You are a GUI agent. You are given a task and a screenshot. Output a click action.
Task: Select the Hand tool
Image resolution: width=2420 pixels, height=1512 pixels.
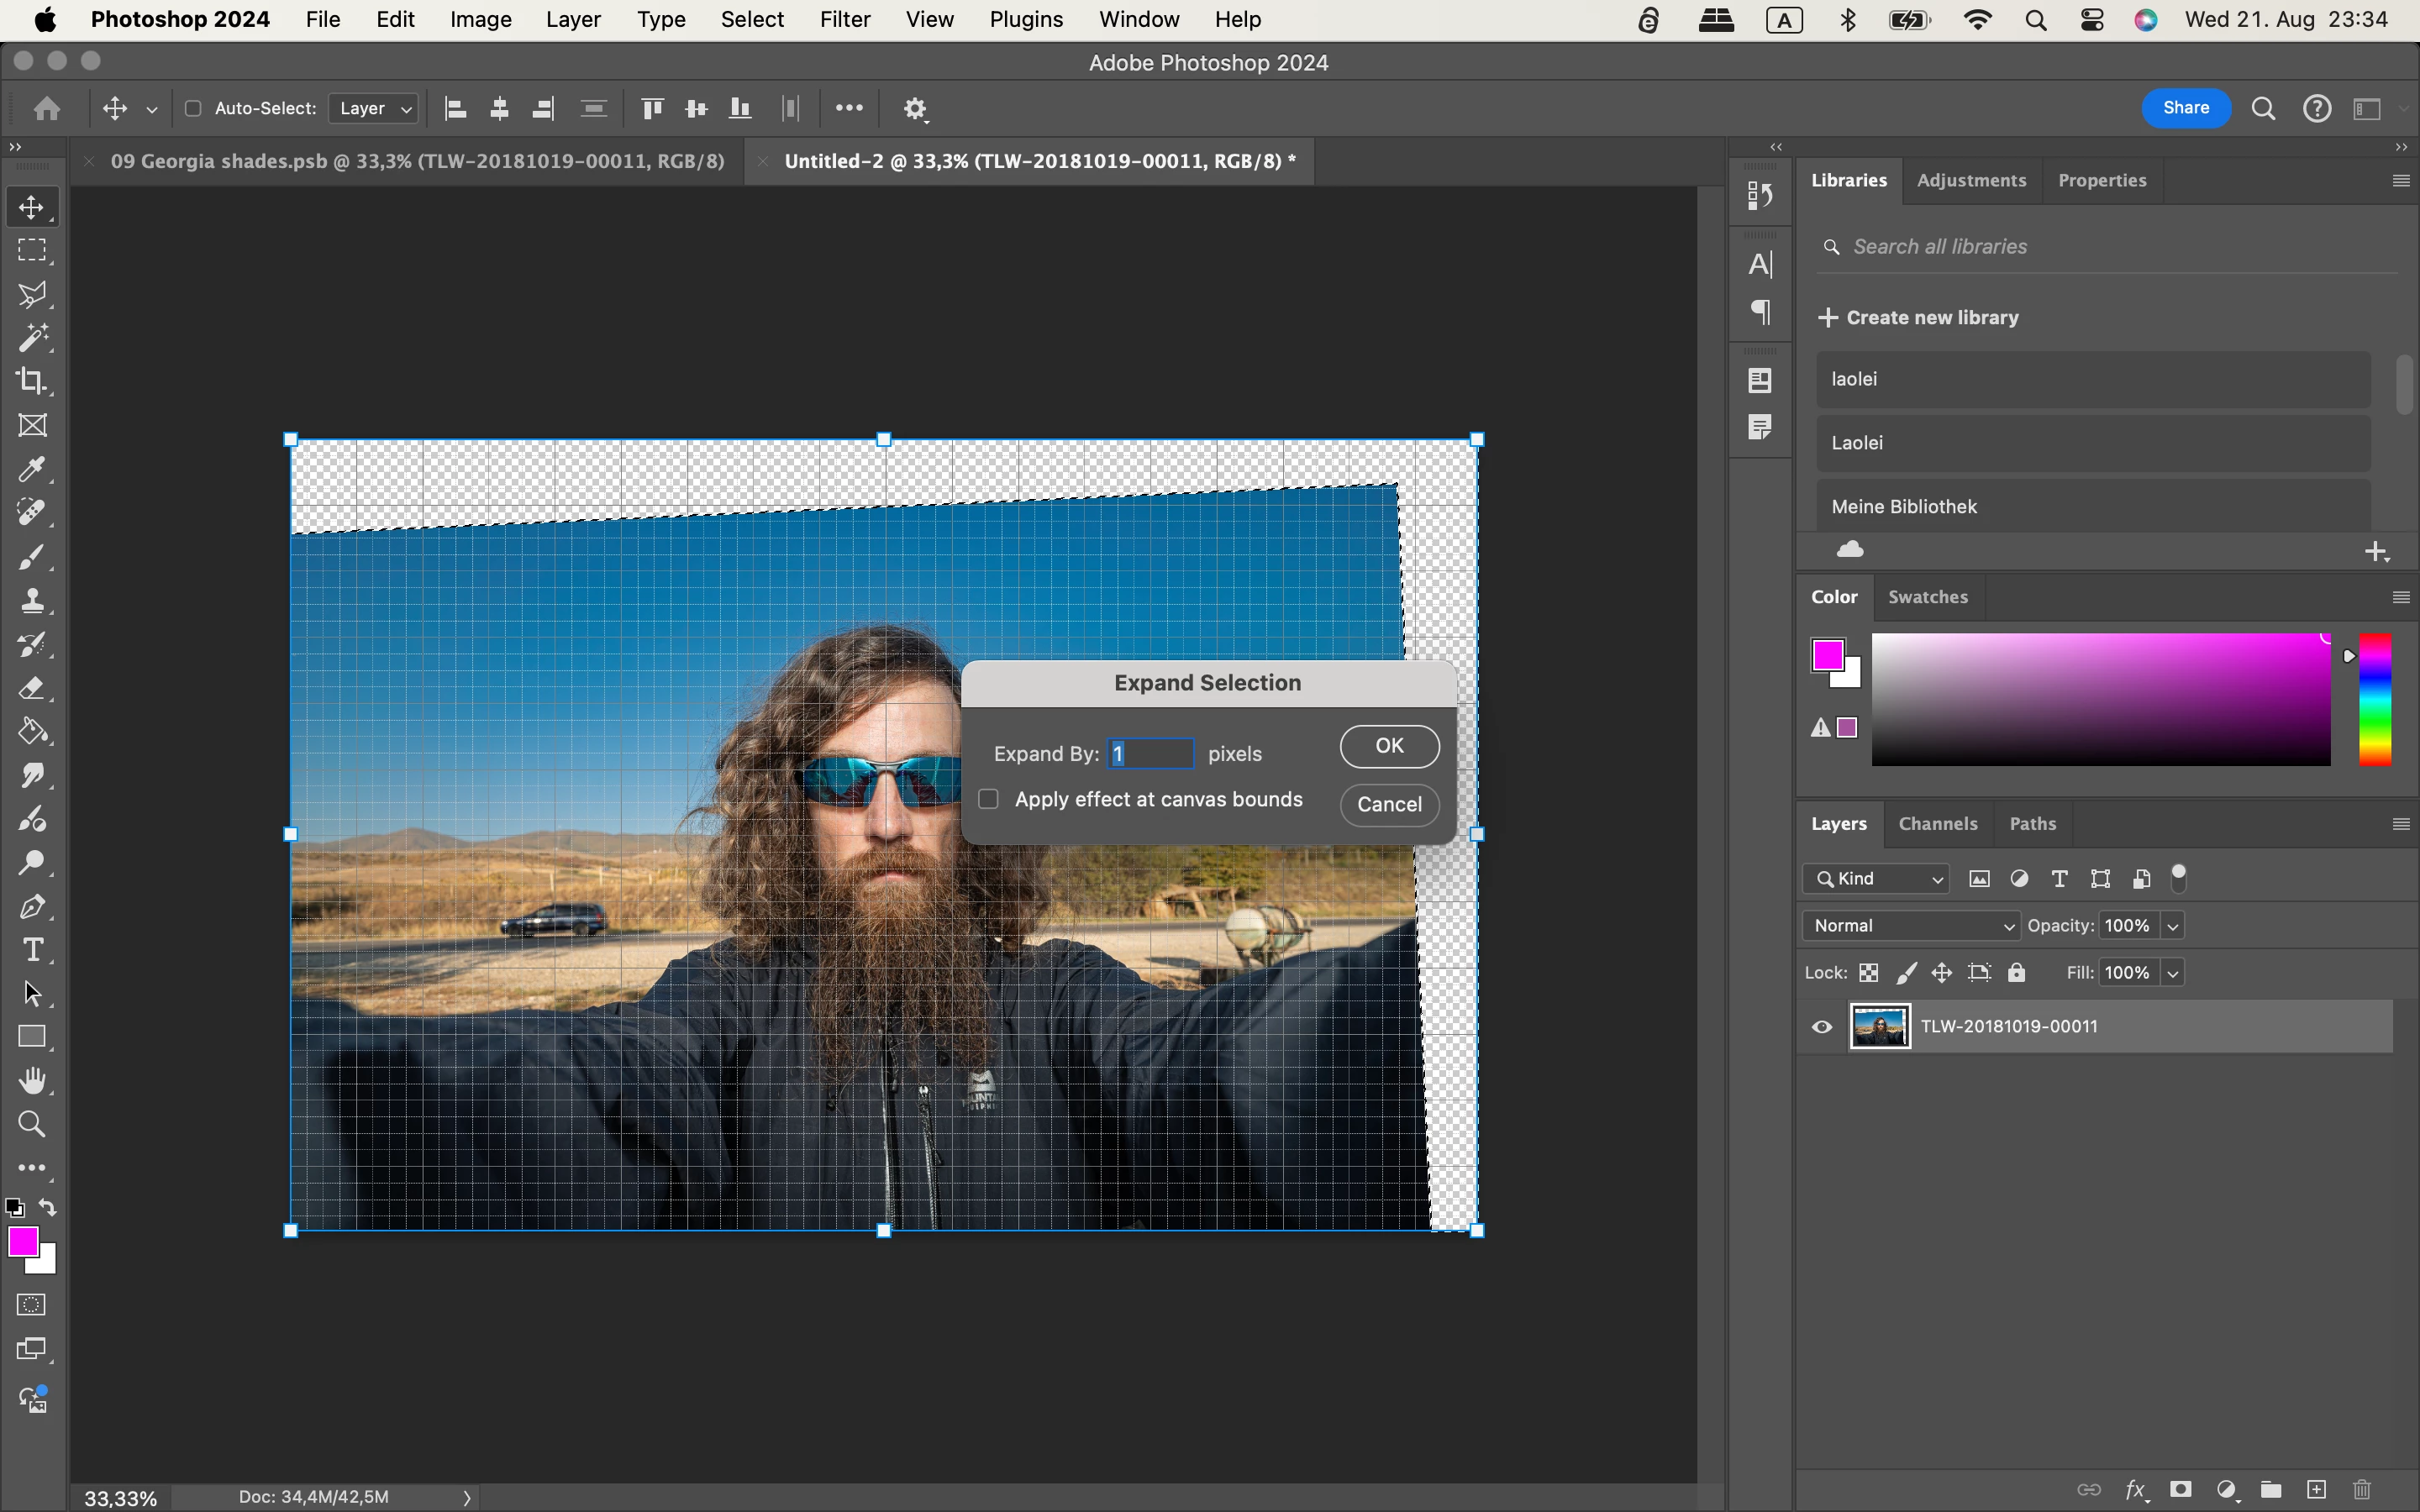32,1081
